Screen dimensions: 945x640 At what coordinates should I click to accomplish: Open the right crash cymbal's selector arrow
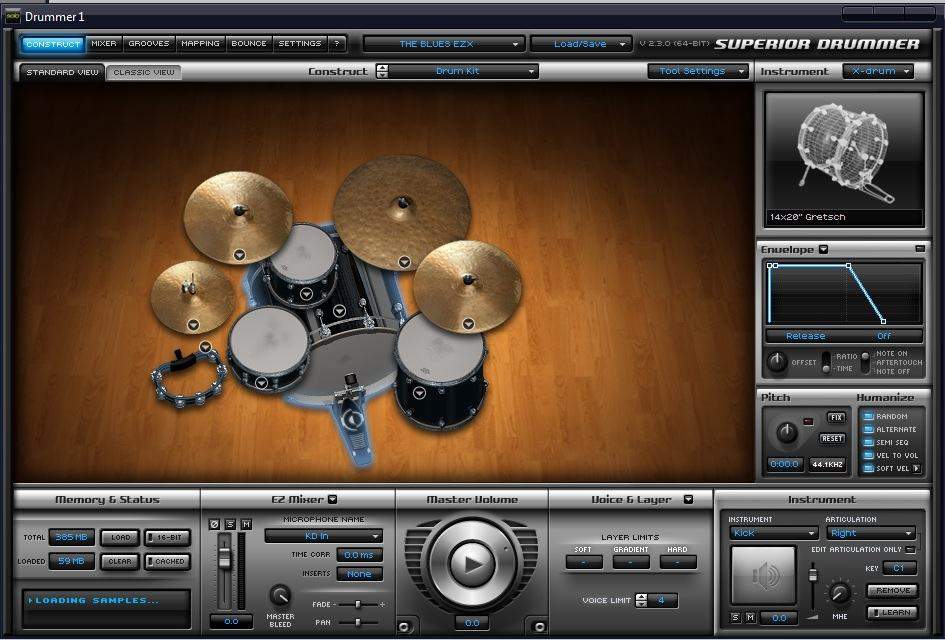point(468,324)
